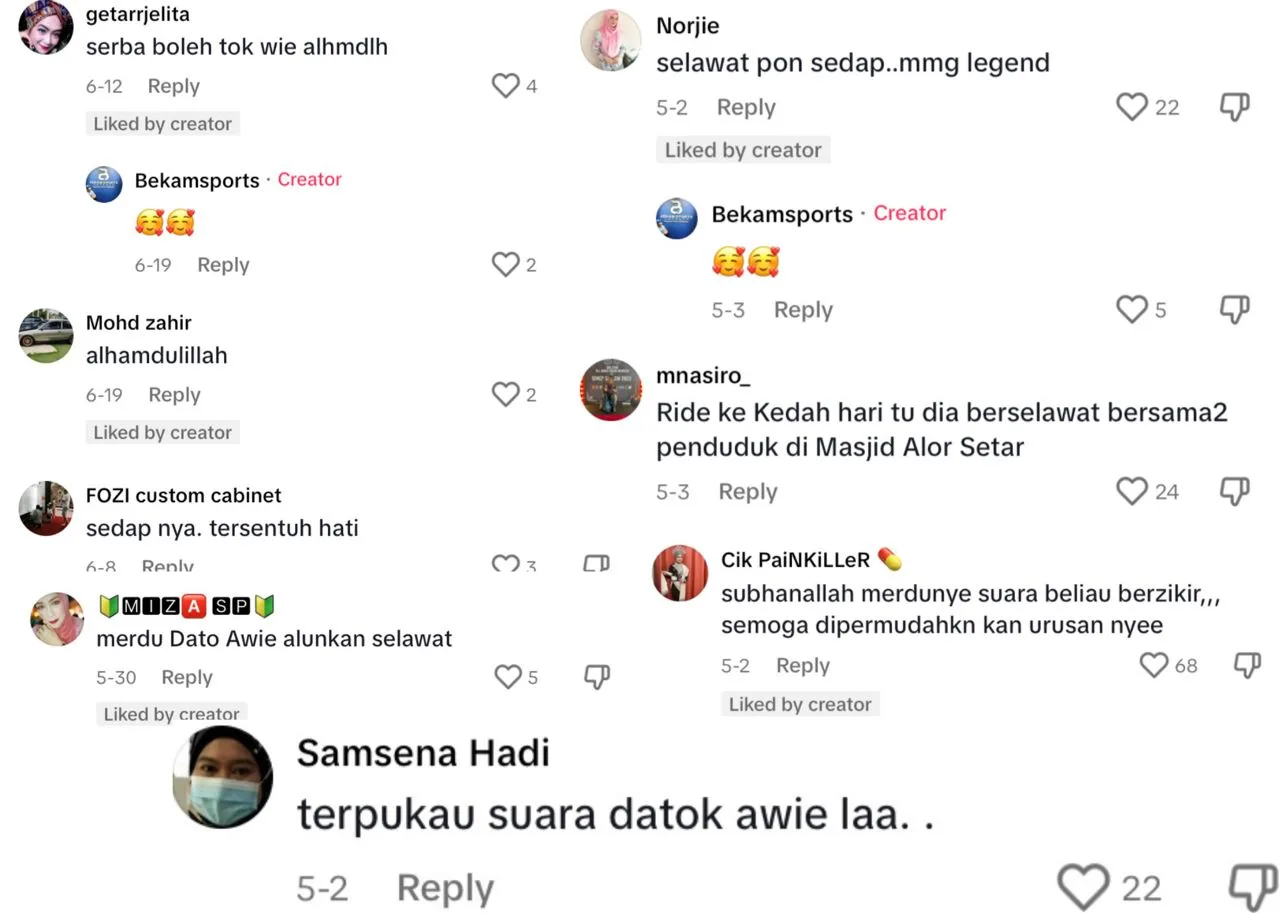Like Norjie's comment with the heart icon
This screenshot has height=913, width=1280.
(x=1132, y=107)
